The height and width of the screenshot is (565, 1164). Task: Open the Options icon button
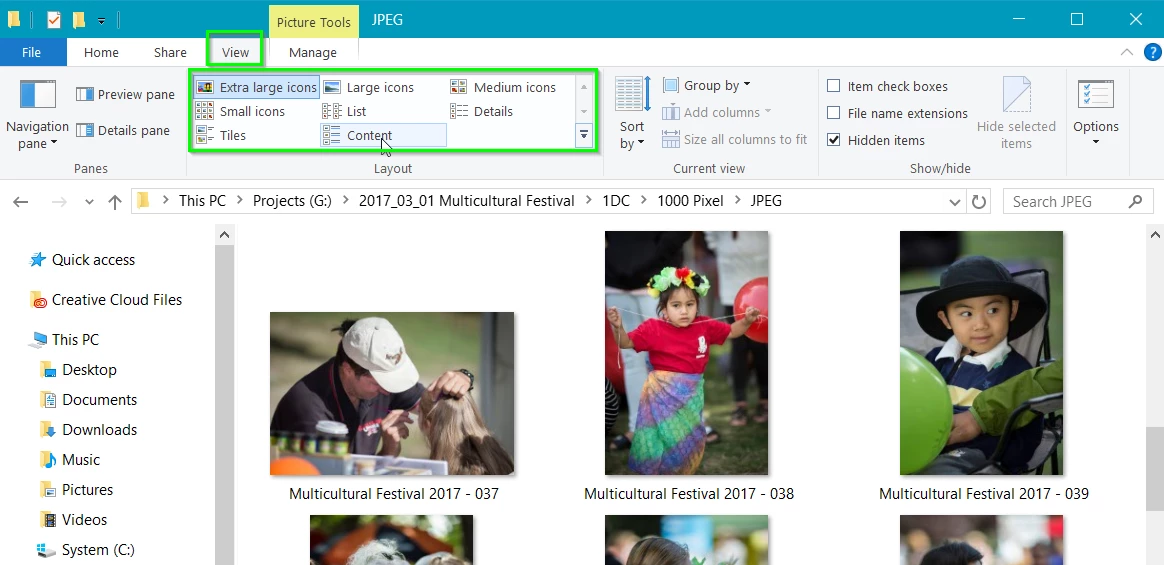coord(1096,94)
